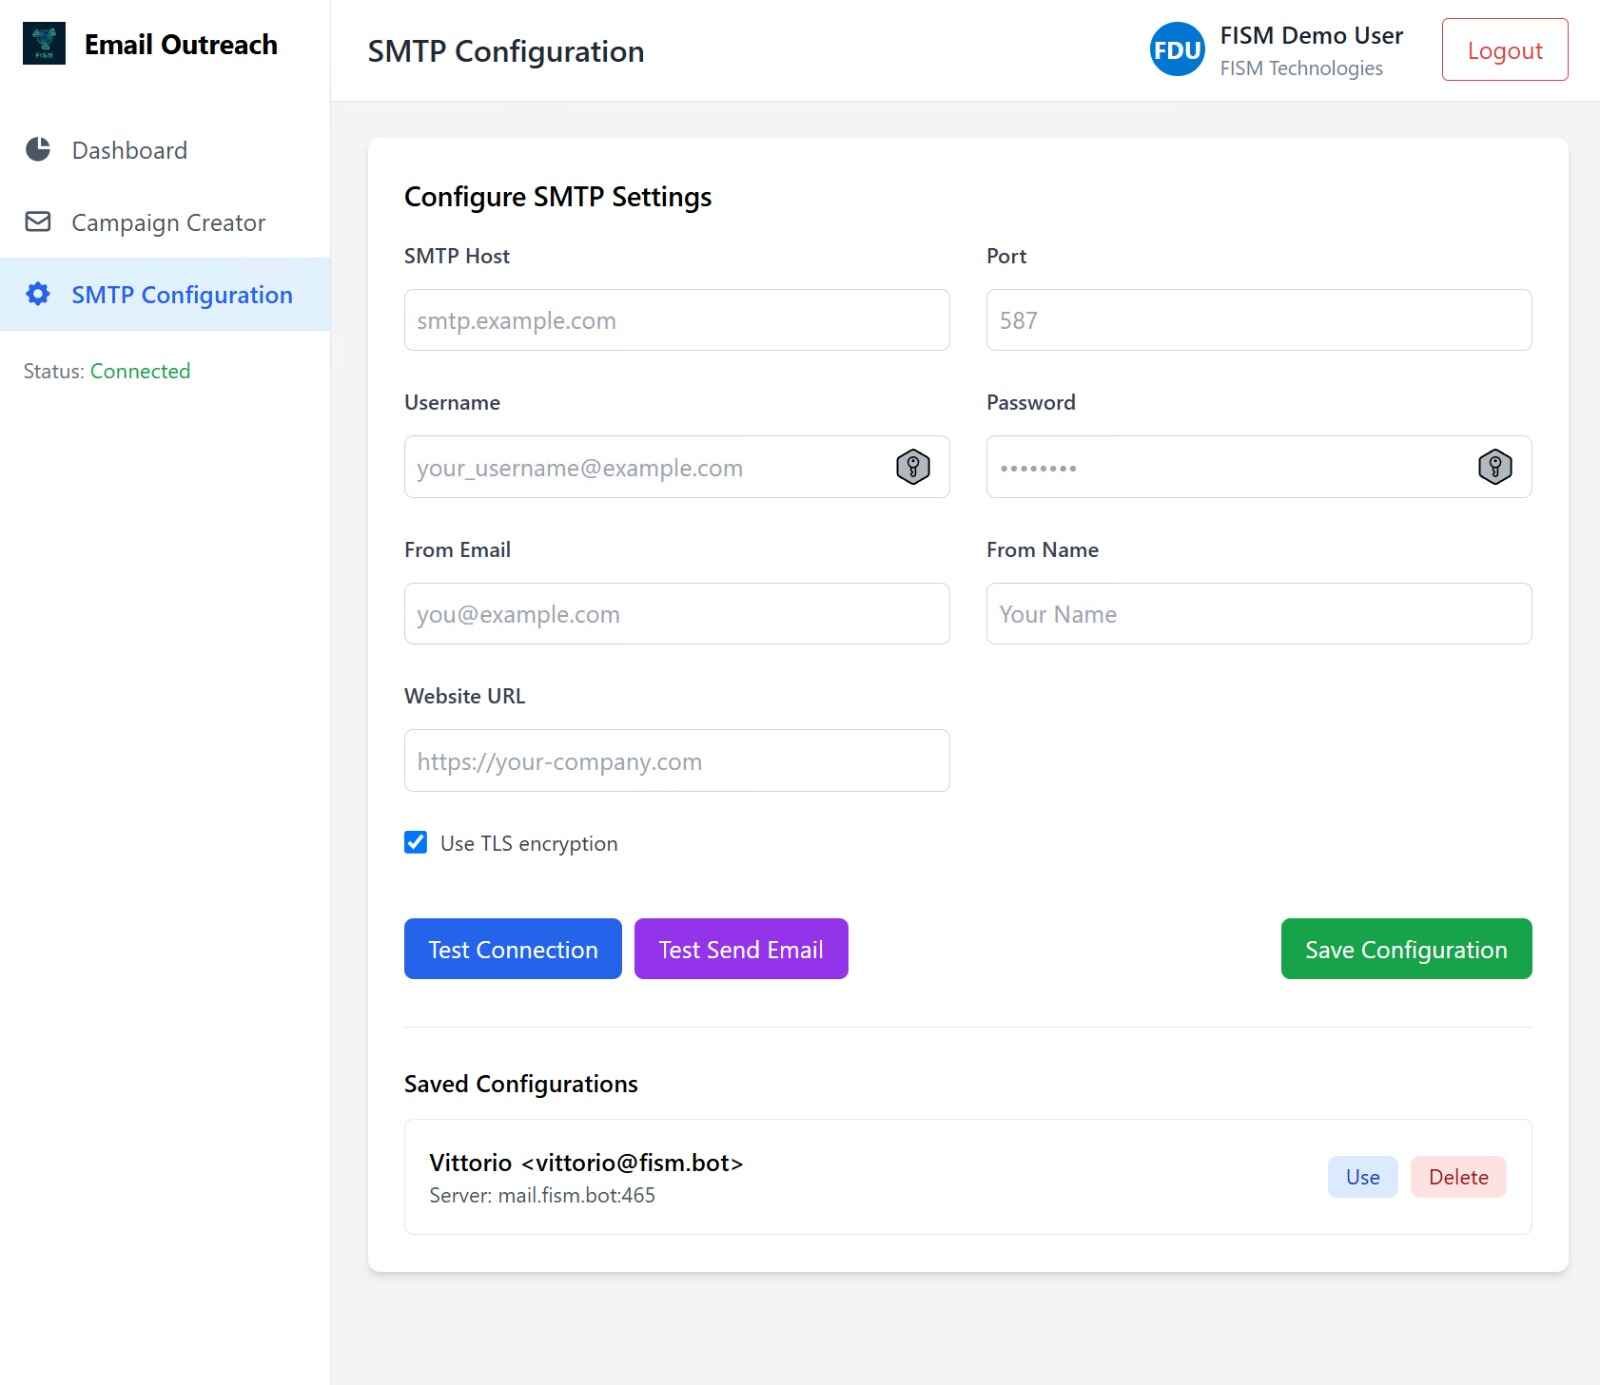Click the FISM logo icon in sidebar
This screenshot has width=1600, height=1385.
pyautogui.click(x=44, y=44)
